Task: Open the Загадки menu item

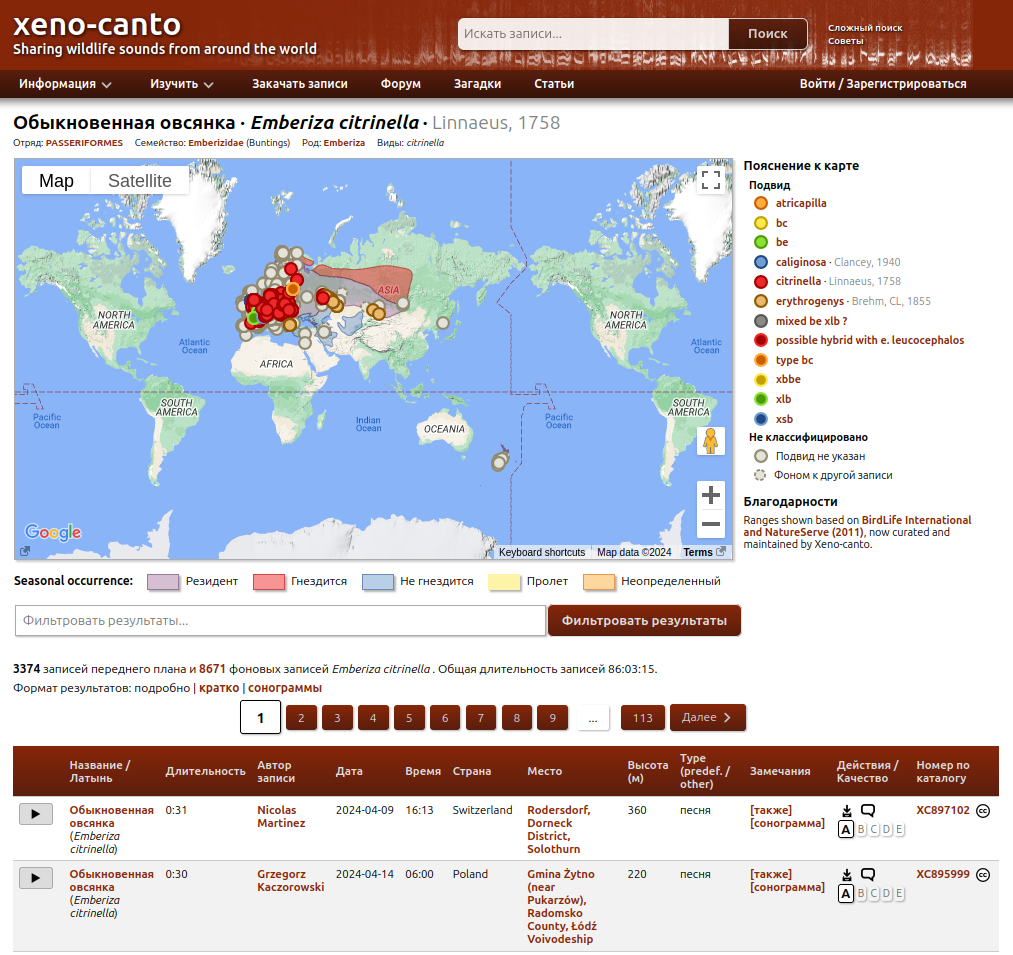Action: [x=477, y=84]
